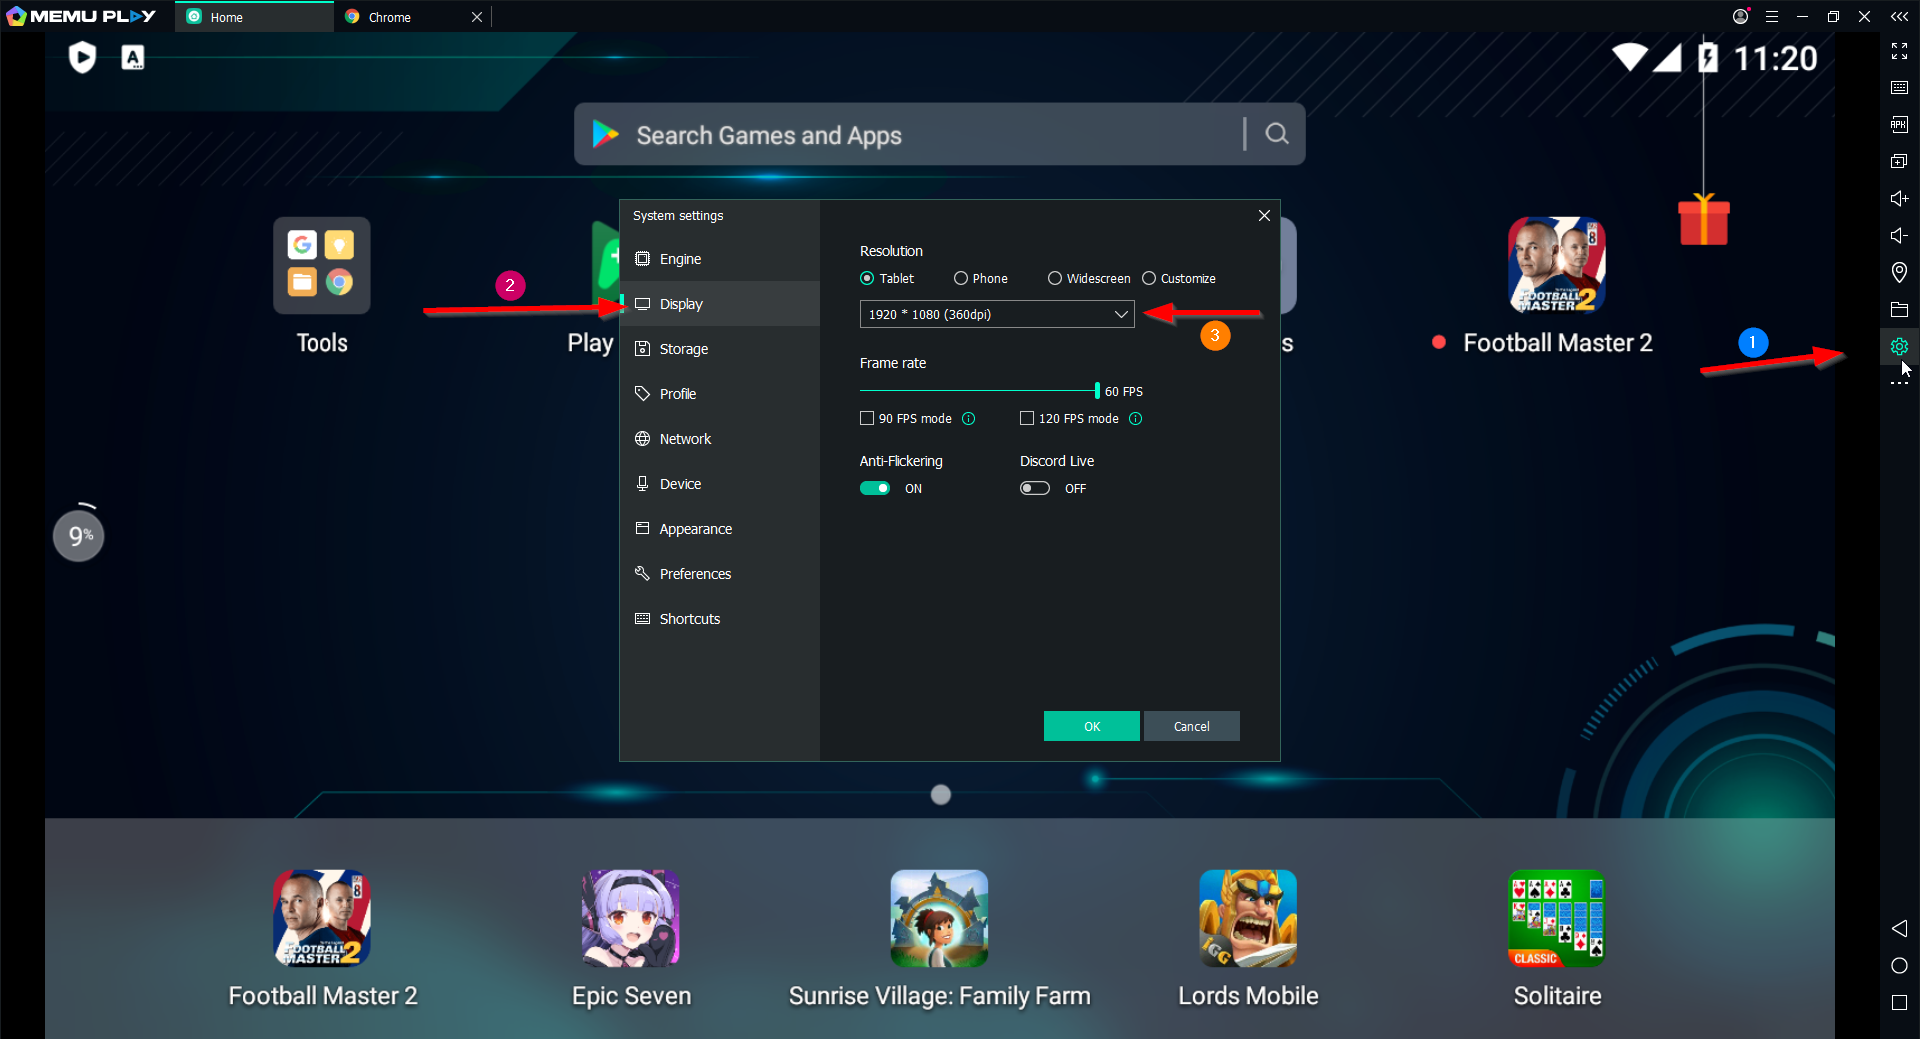The height and width of the screenshot is (1039, 1920).
Task: Click the frame rate slider handle
Action: (1097, 391)
